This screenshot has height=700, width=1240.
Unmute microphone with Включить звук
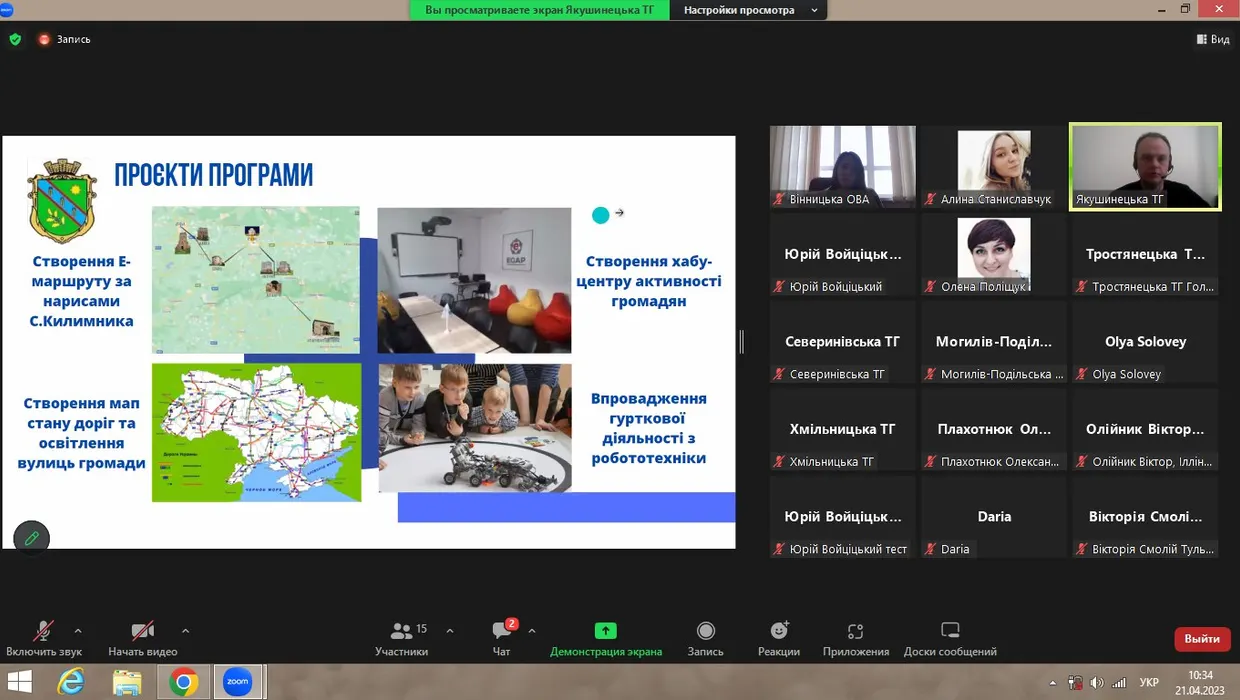[x=43, y=639]
